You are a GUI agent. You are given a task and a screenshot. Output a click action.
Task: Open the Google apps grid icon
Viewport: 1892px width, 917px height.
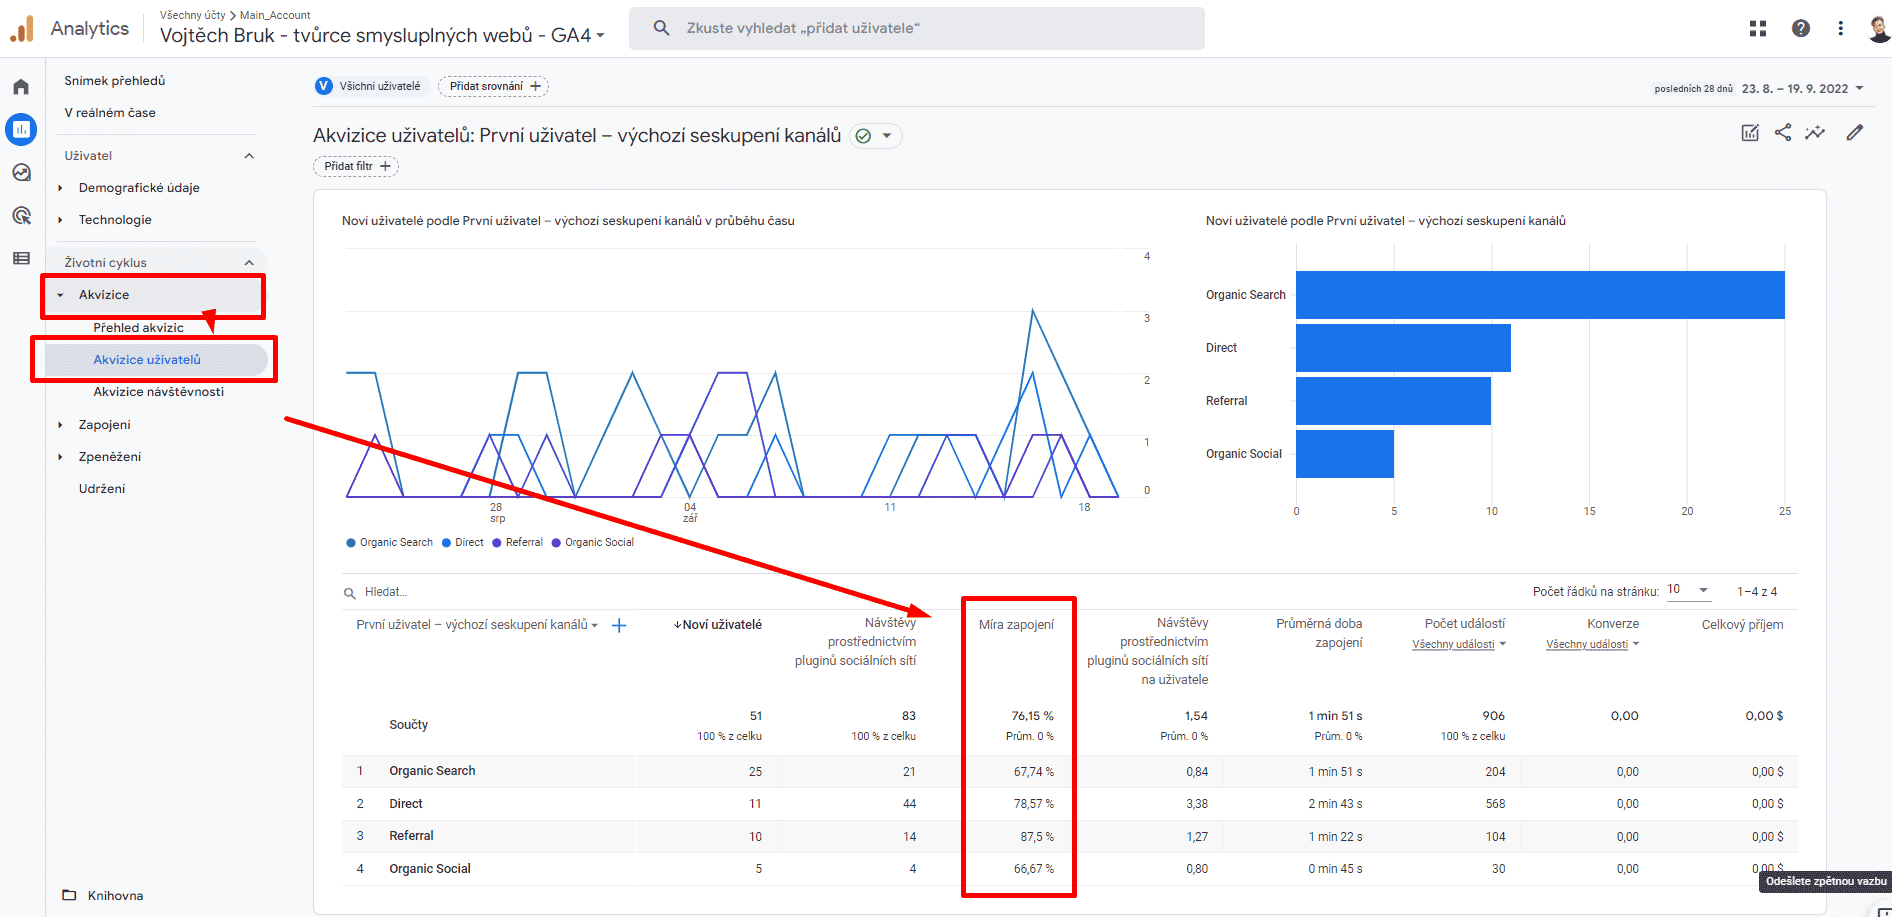1757,28
